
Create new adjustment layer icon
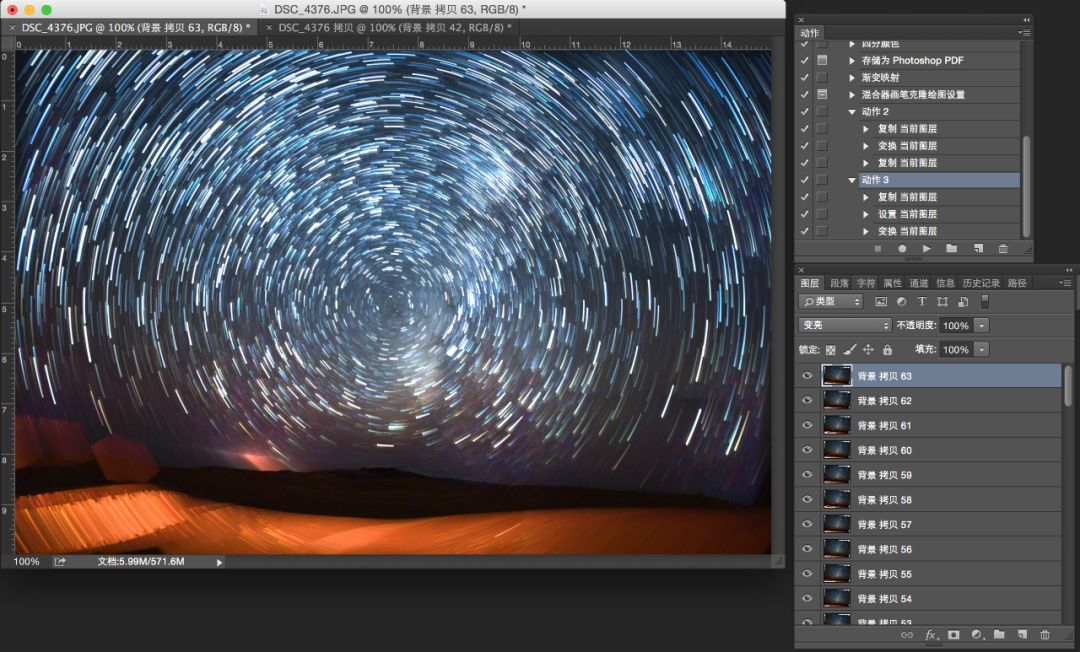coord(976,634)
